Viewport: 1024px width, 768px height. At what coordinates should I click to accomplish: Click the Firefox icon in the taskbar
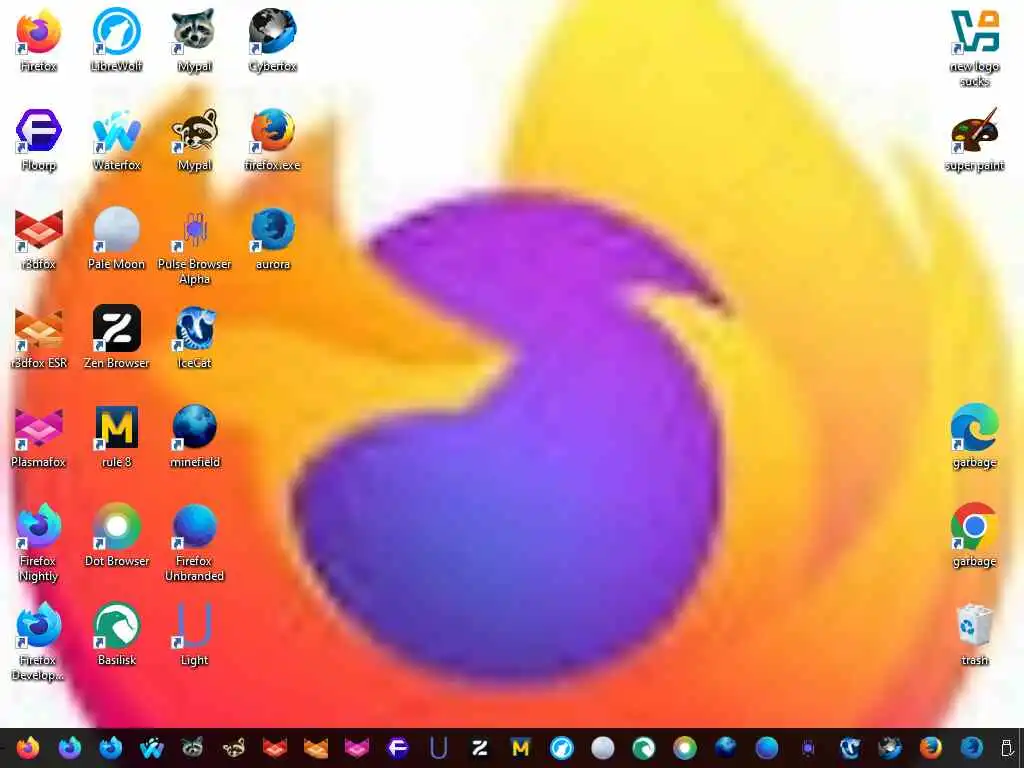tap(28, 748)
